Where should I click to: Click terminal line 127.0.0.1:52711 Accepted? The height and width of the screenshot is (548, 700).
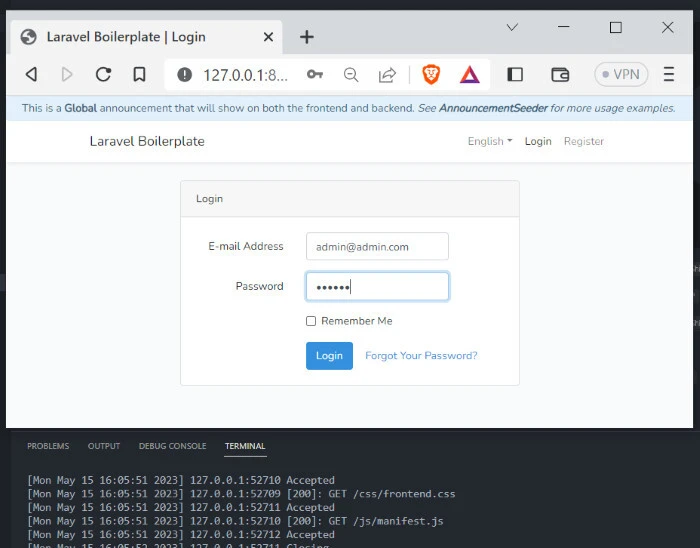click(x=181, y=507)
